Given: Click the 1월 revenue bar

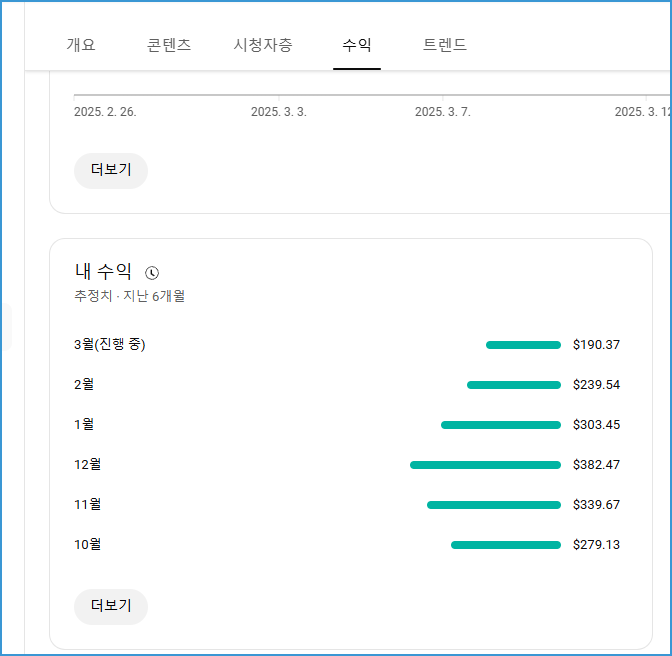Looking at the screenshot, I should (x=501, y=425).
